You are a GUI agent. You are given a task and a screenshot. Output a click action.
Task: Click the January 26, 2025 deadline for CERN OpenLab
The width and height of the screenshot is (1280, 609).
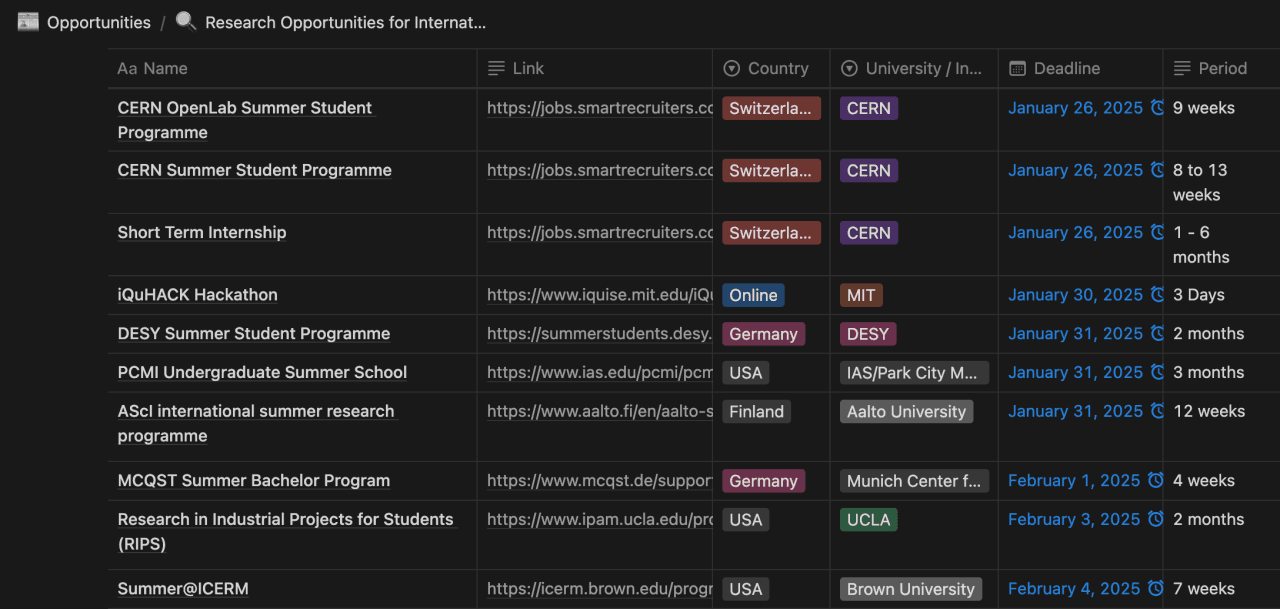[1075, 108]
